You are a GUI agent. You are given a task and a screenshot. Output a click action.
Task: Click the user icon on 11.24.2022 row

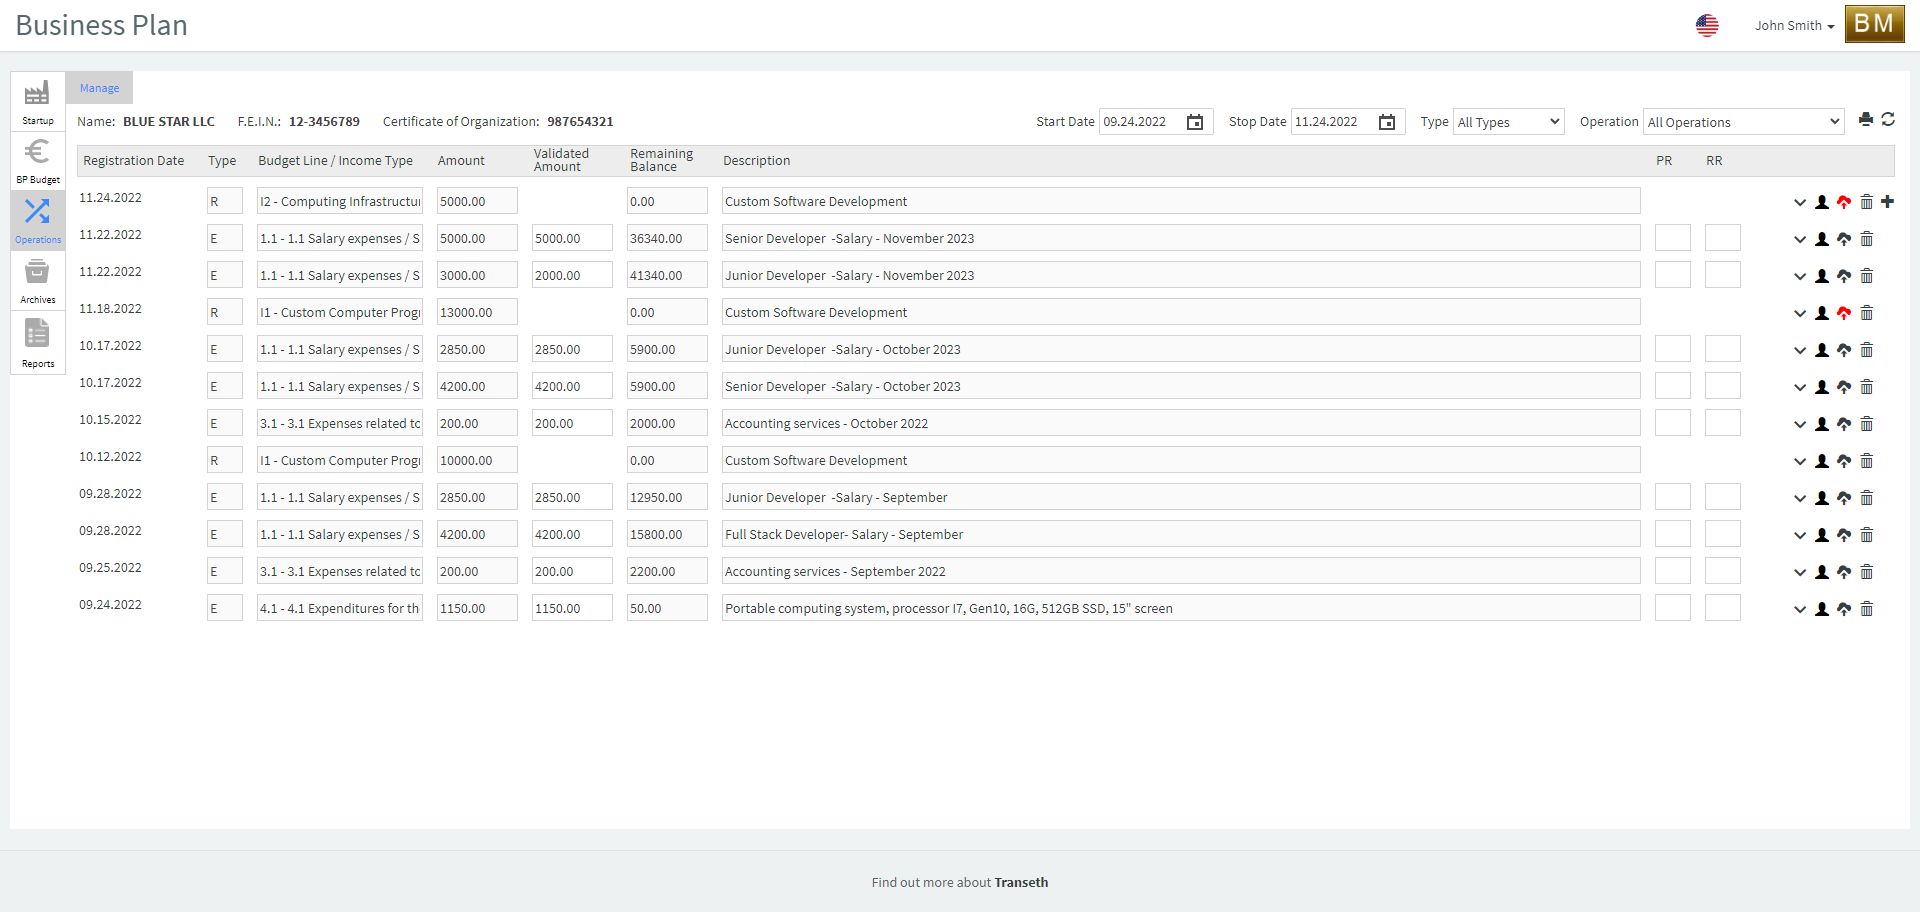tap(1822, 202)
